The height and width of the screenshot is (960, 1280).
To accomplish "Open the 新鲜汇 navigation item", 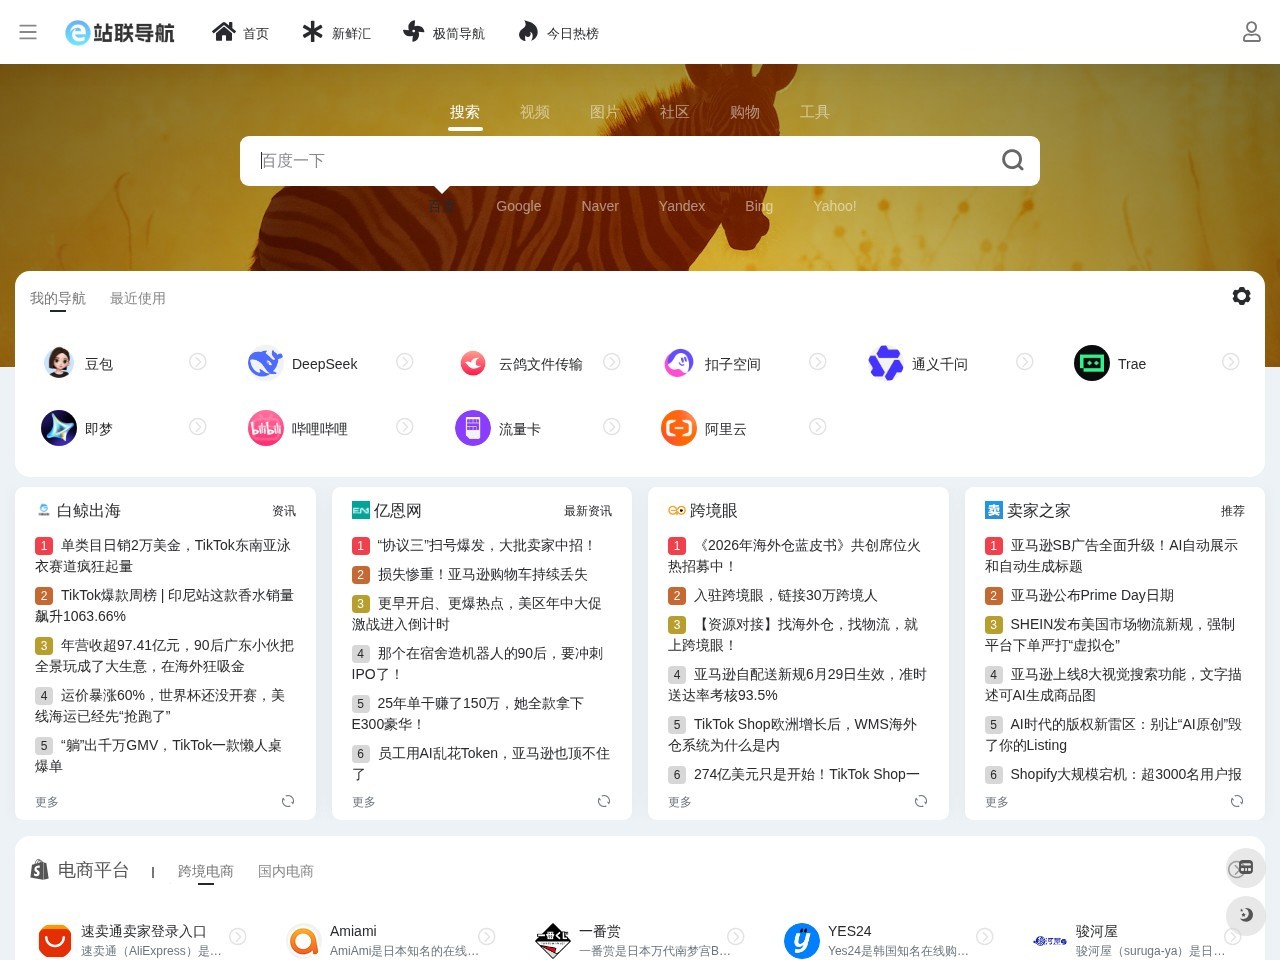I will coord(336,33).
